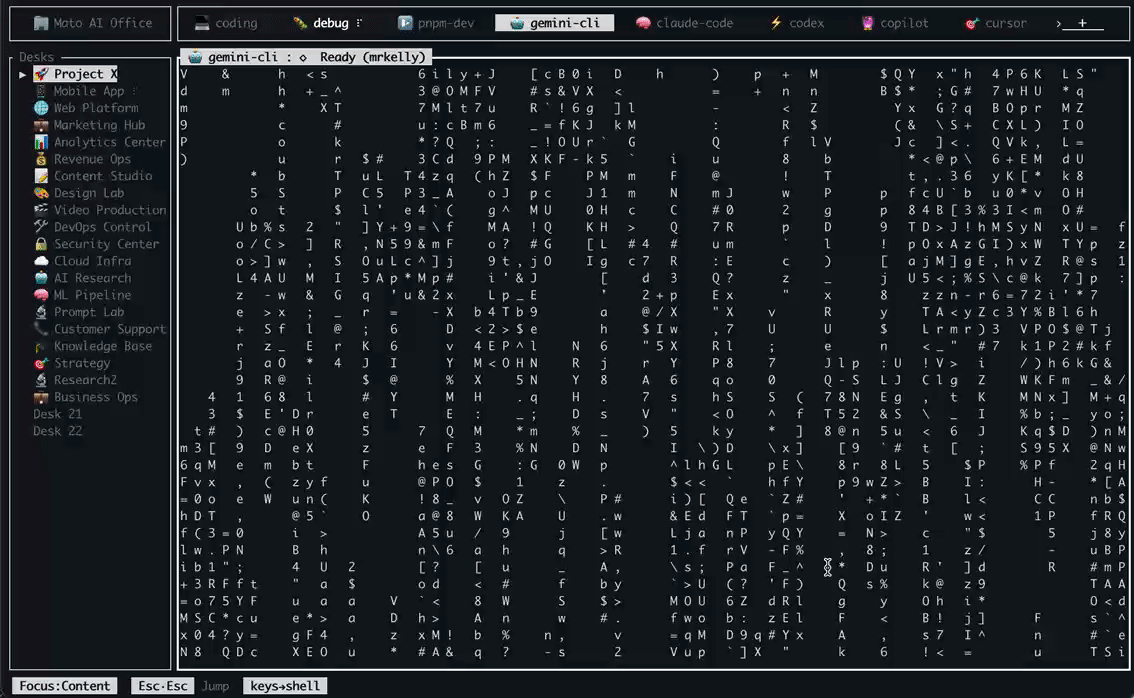
Task: Click the Jump action in the status bar
Action: (216, 686)
